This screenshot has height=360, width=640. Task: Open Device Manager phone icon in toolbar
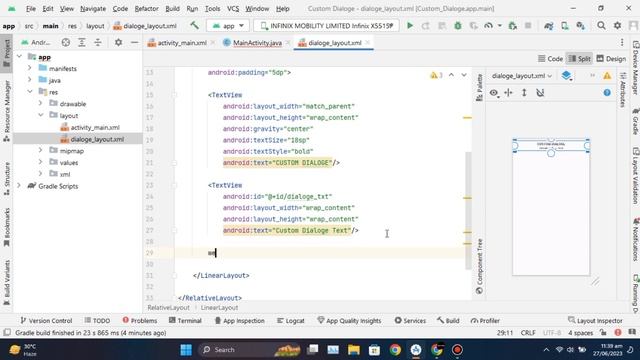coord(564,25)
